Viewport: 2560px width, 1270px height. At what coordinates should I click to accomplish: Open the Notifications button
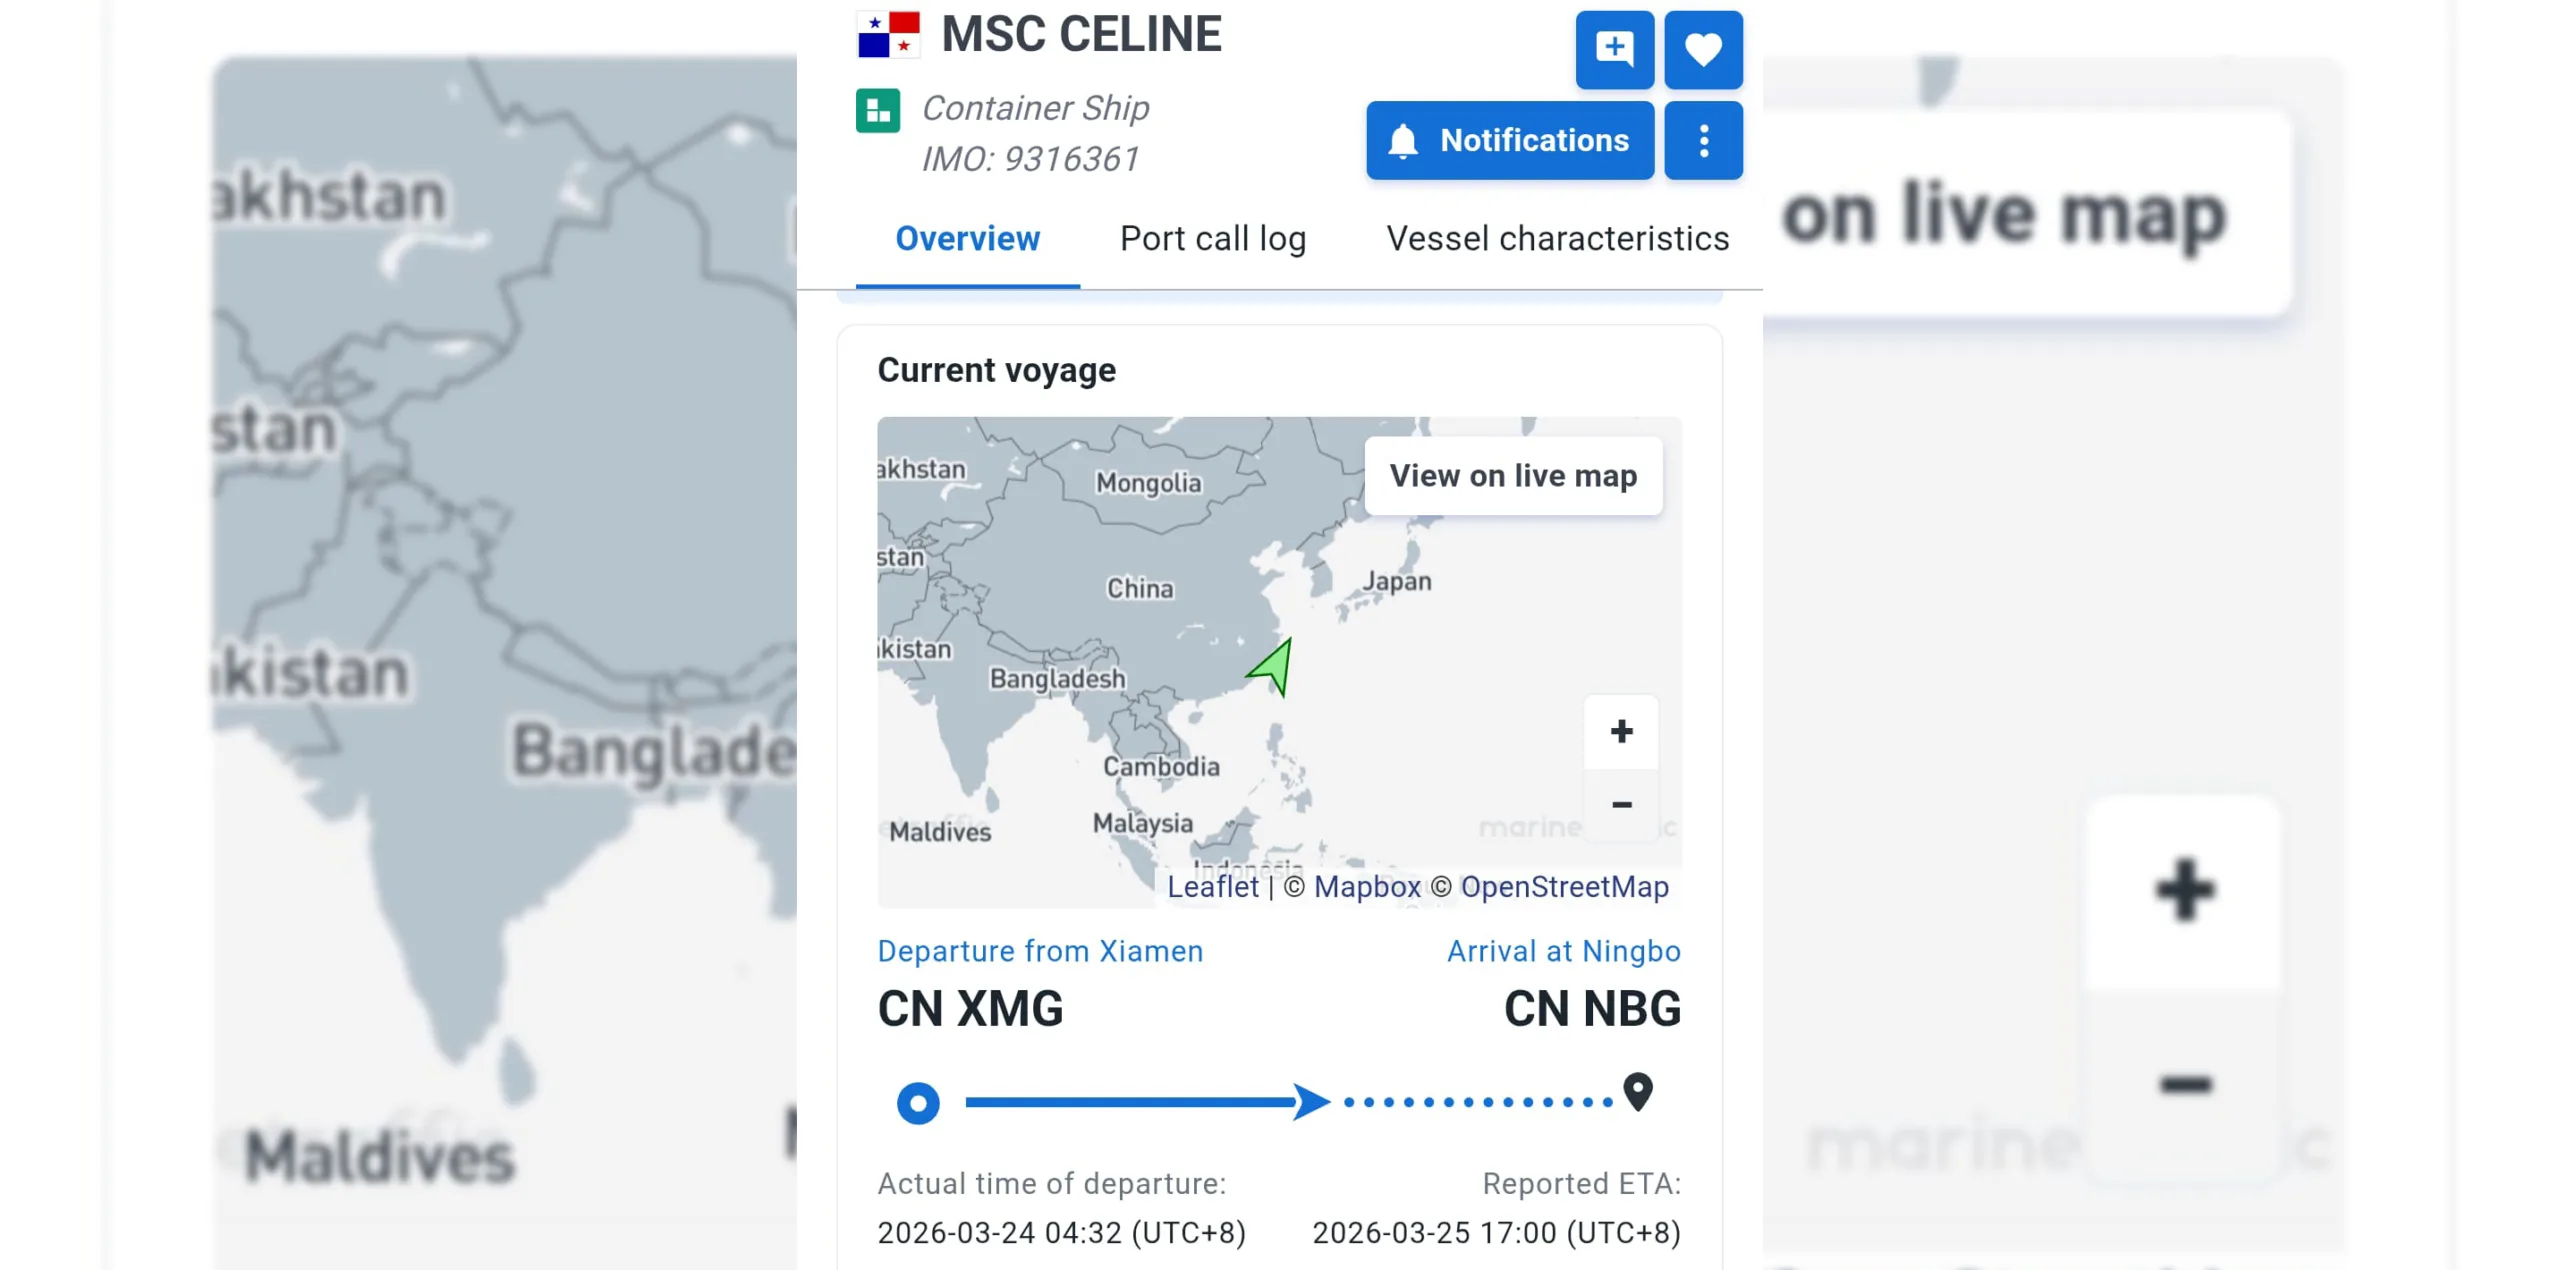[1510, 141]
